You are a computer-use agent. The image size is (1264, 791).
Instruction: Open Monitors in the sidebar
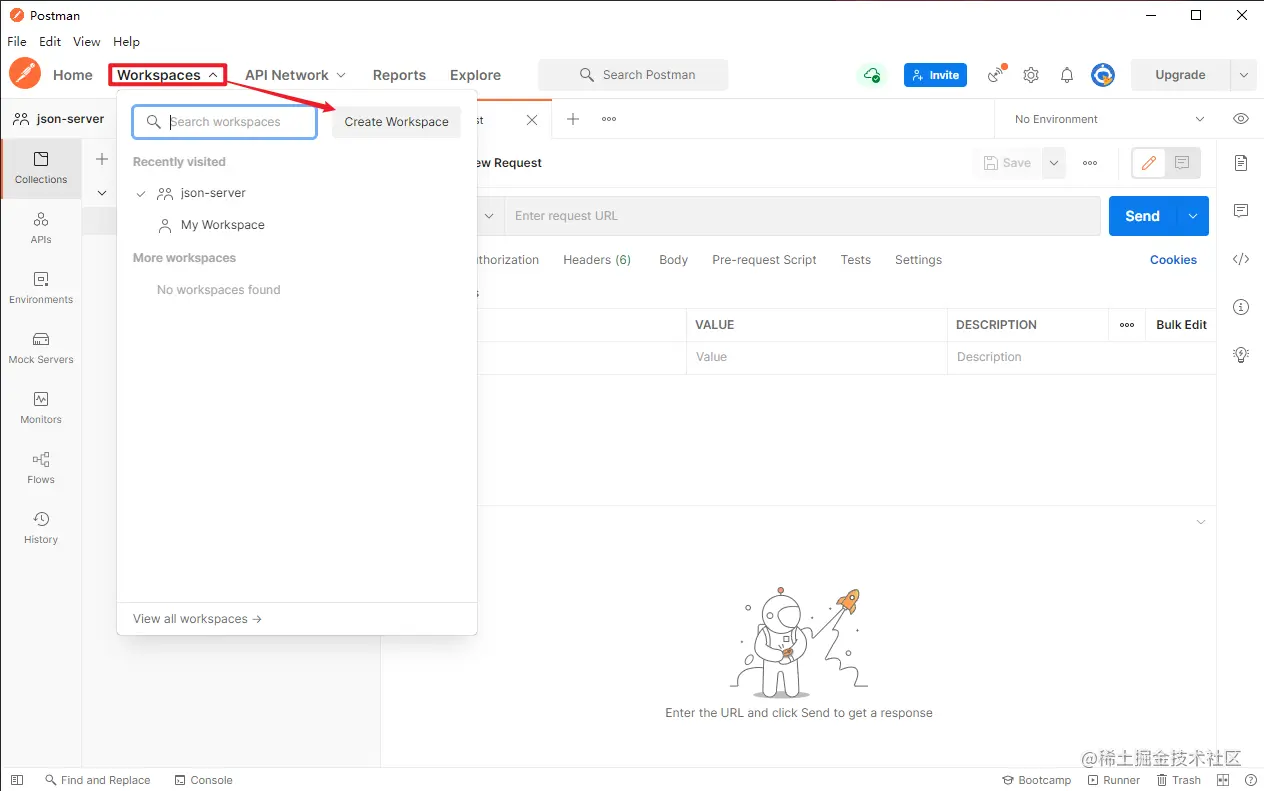pos(41,408)
